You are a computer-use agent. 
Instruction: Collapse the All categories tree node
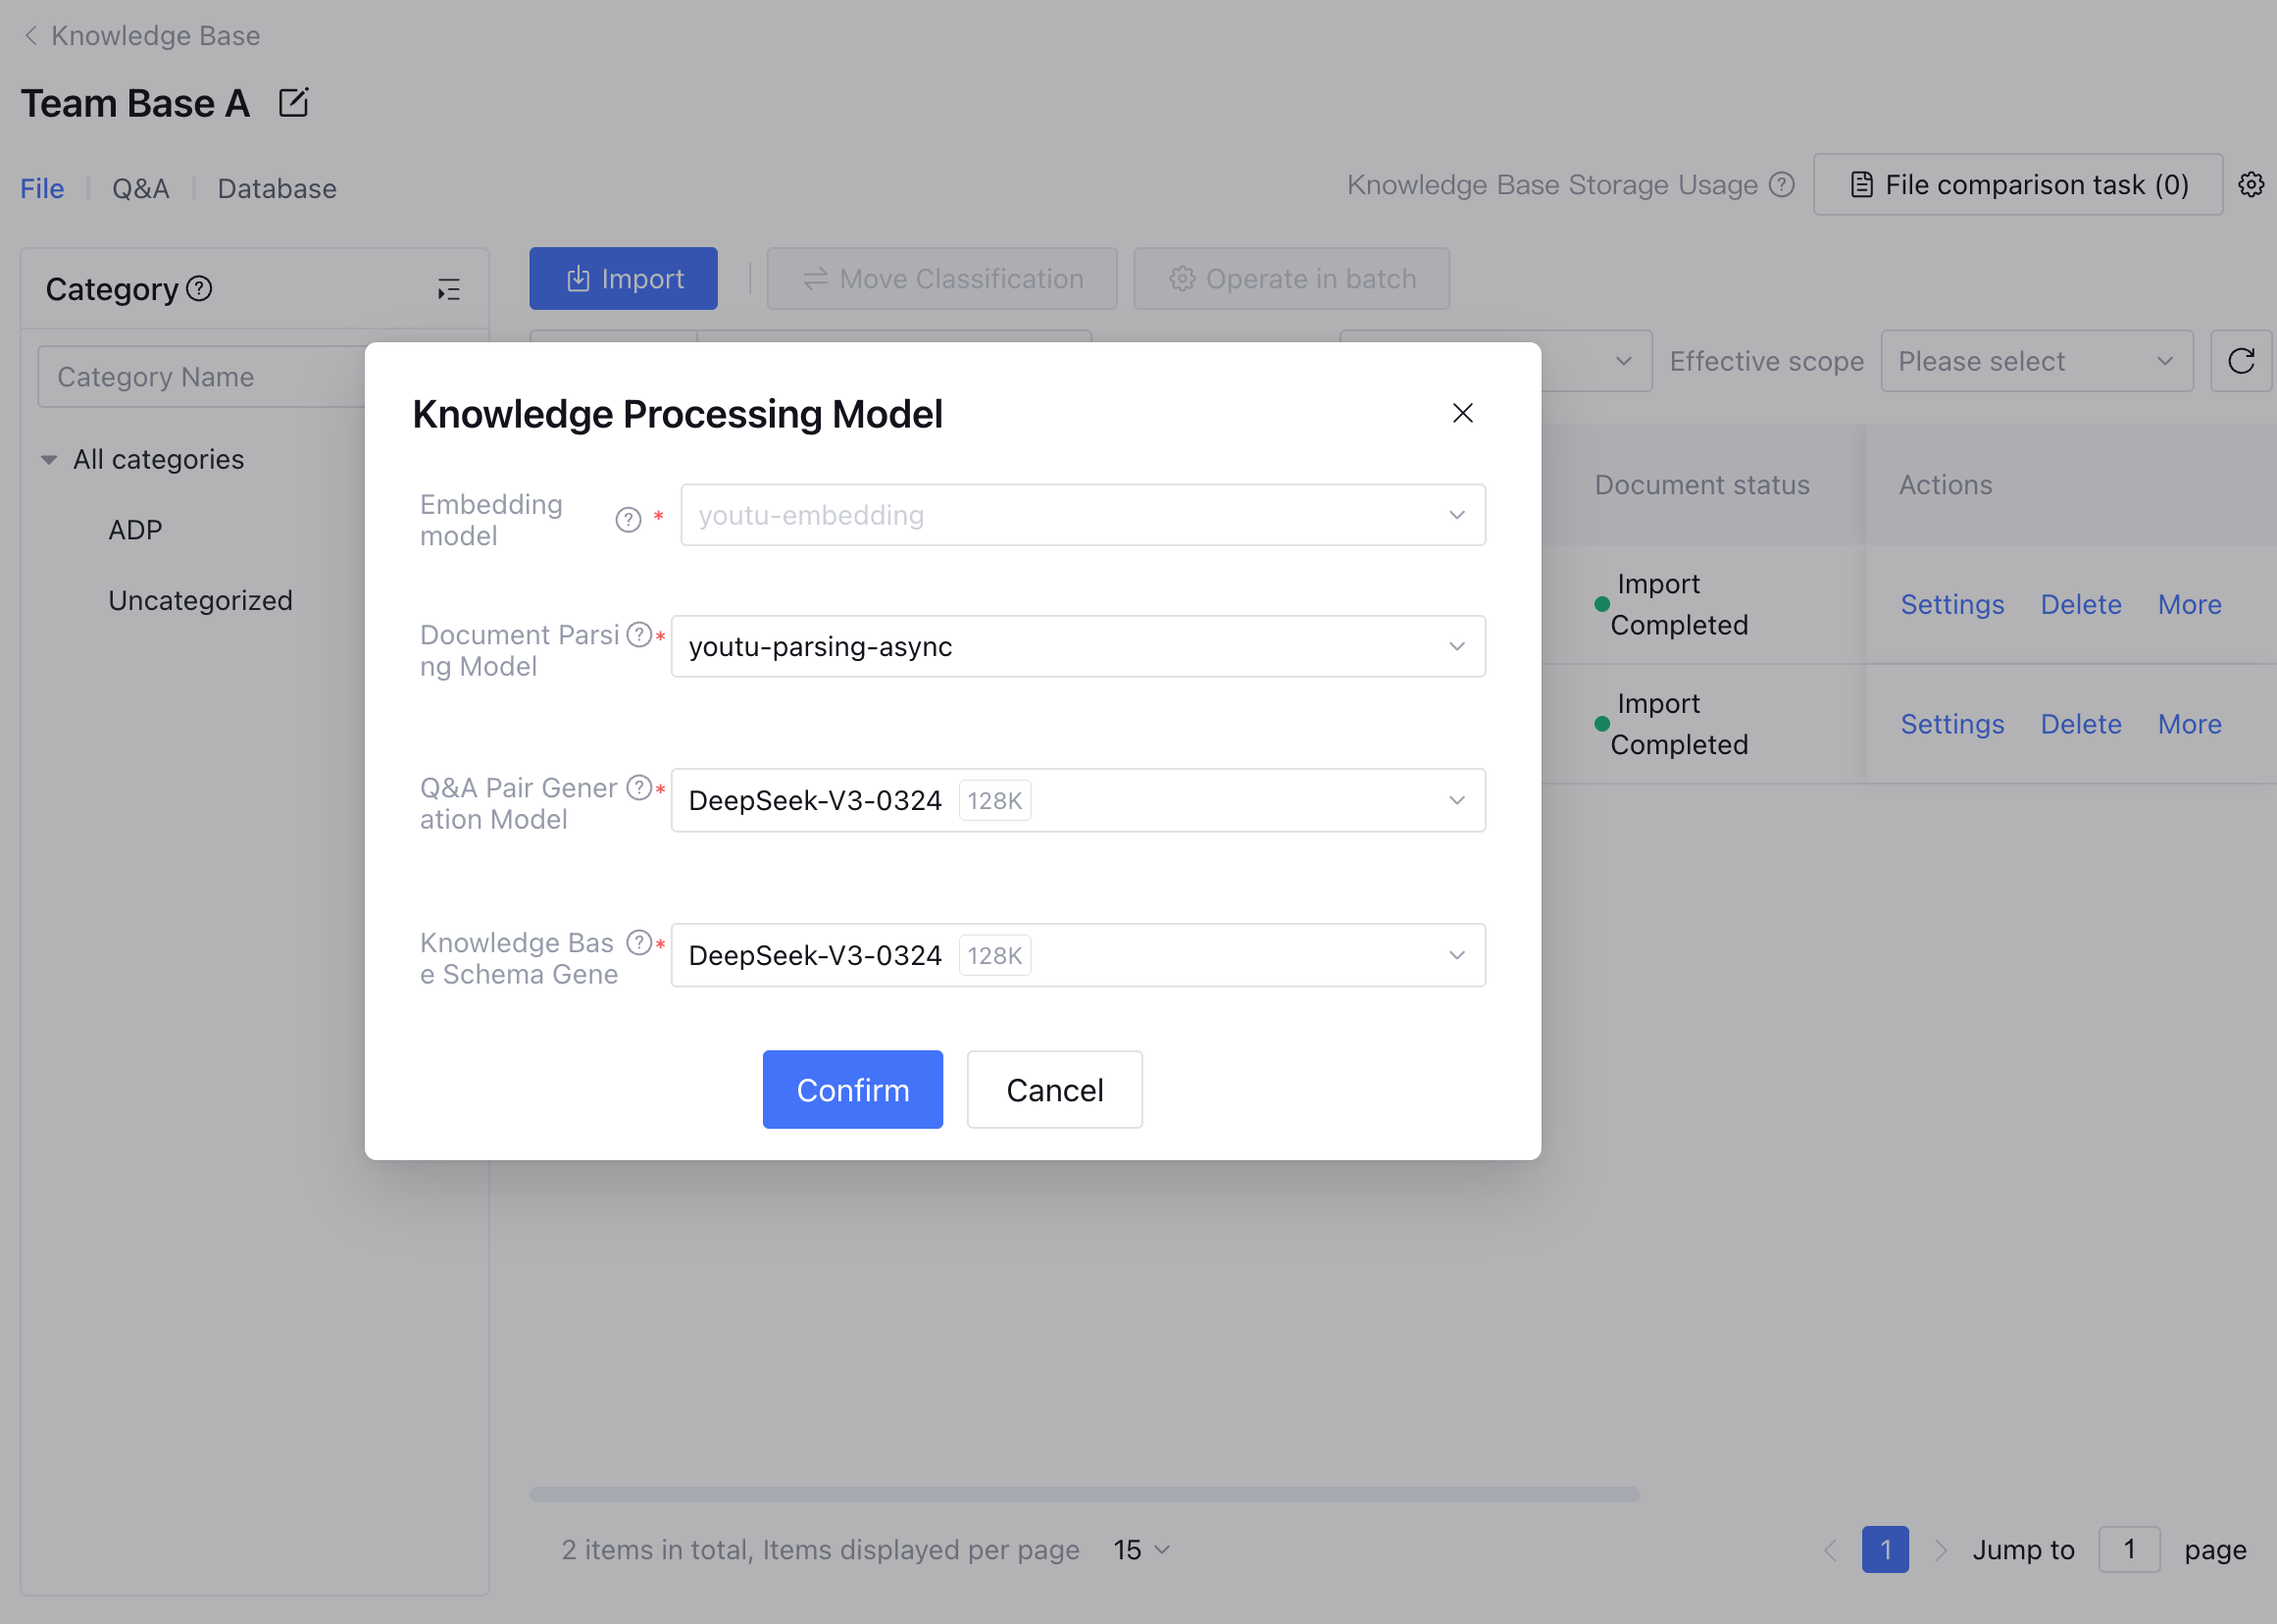(x=49, y=460)
